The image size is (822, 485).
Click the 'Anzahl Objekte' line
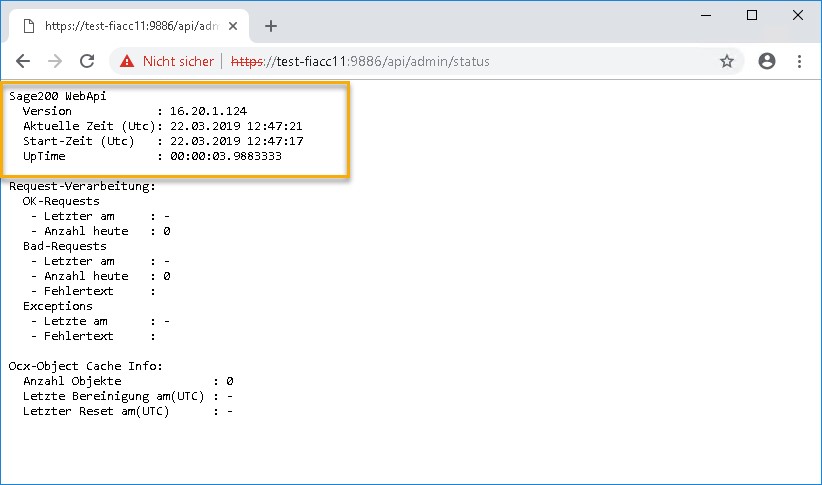[128, 381]
